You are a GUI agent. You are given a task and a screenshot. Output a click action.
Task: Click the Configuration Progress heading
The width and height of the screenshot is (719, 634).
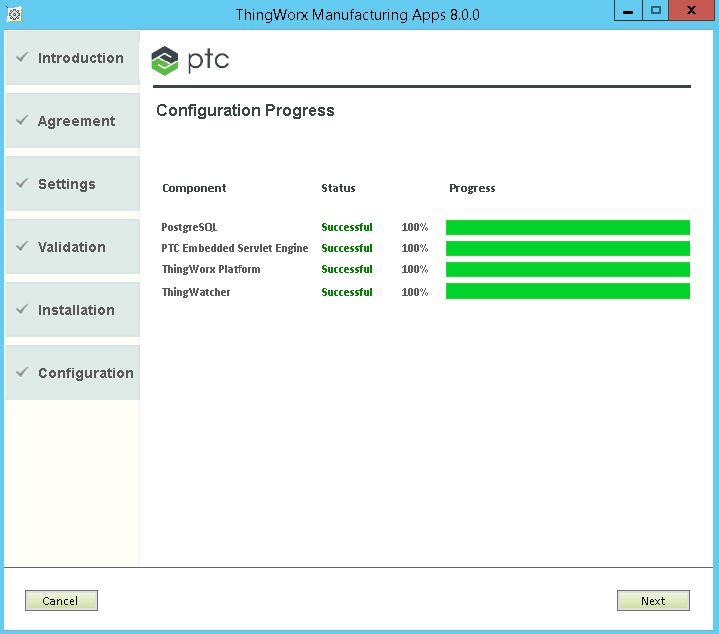pos(245,110)
